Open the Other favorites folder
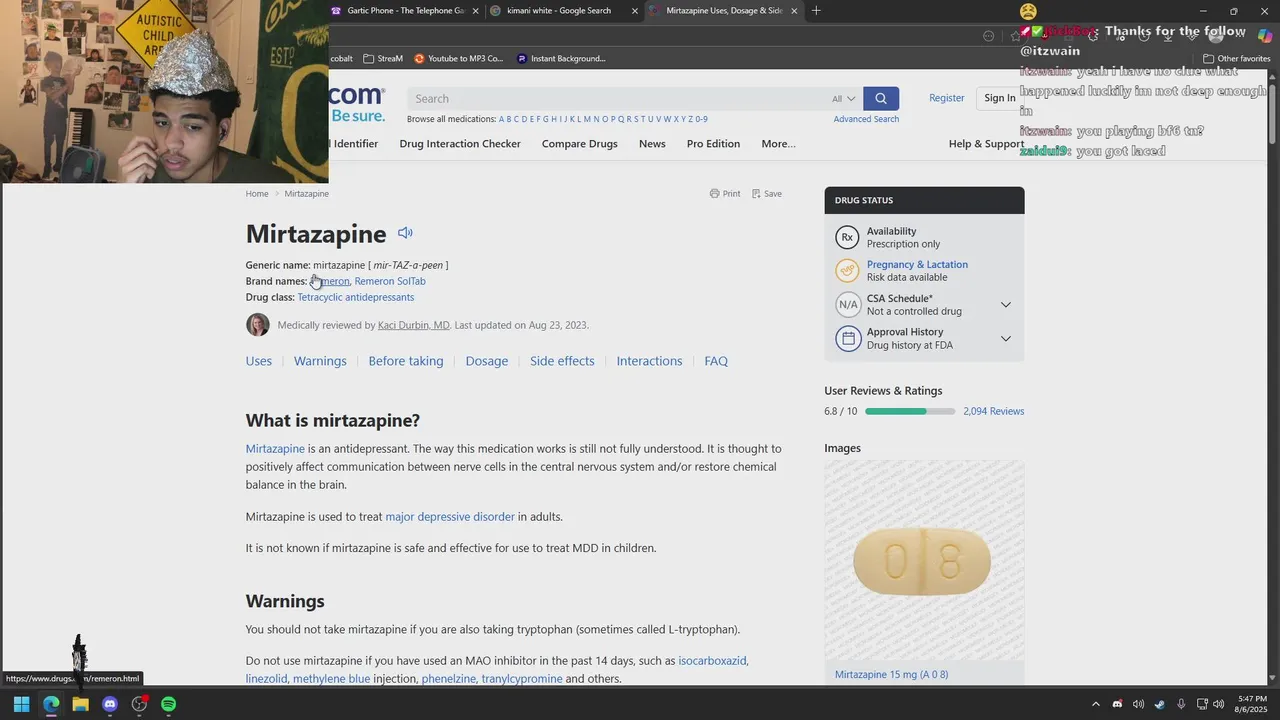1280x720 pixels. [1237, 58]
